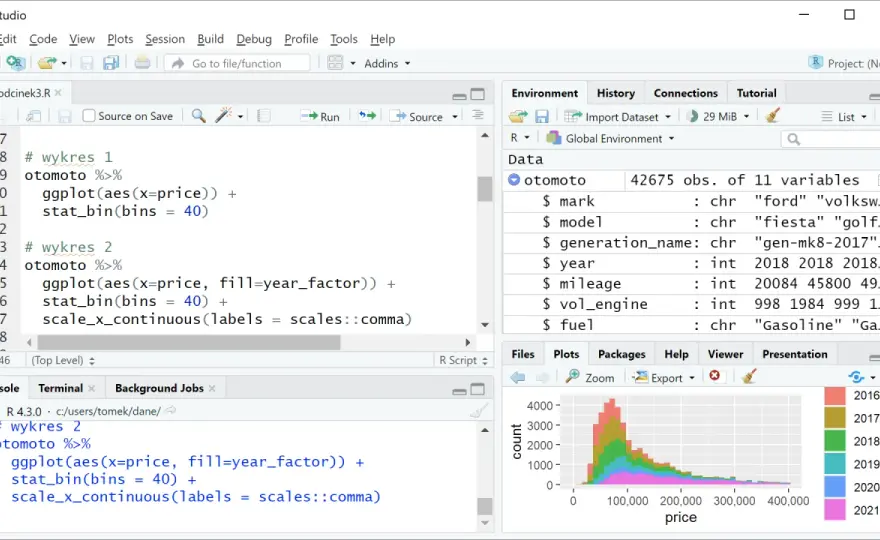Click the 2021 legend color swatch
Viewport: 880px width, 540px height.
tap(835, 510)
